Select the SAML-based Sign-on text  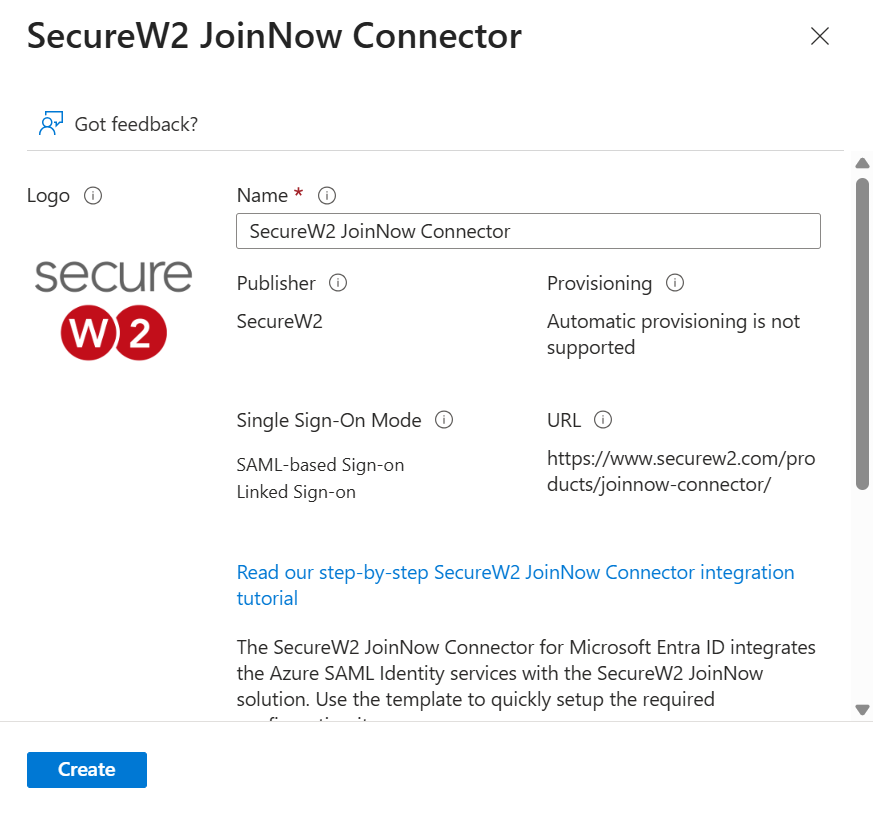click(320, 465)
